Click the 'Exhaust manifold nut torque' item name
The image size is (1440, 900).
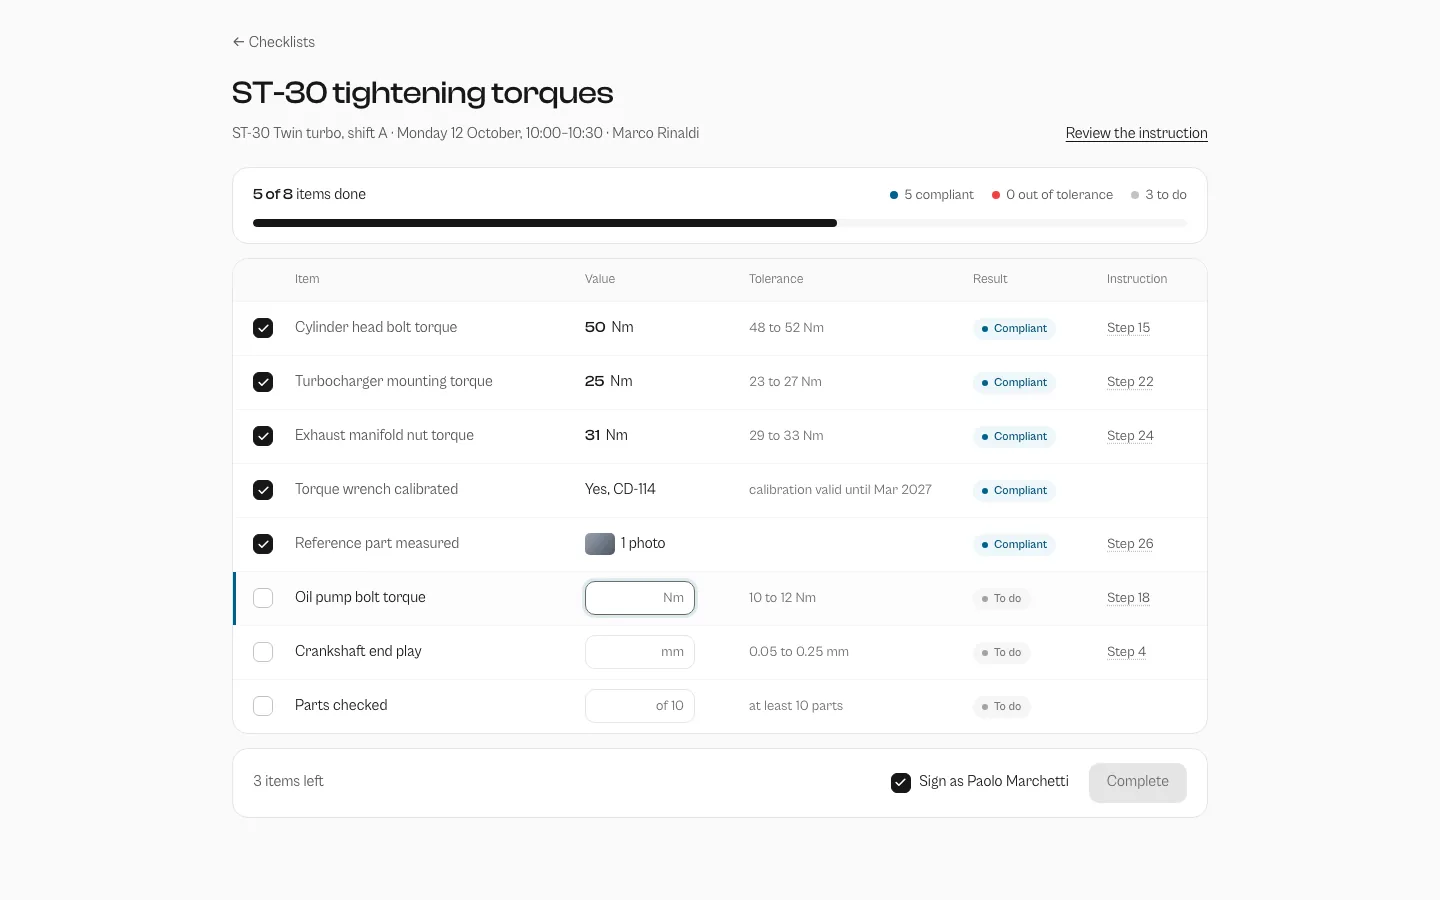[x=384, y=435]
